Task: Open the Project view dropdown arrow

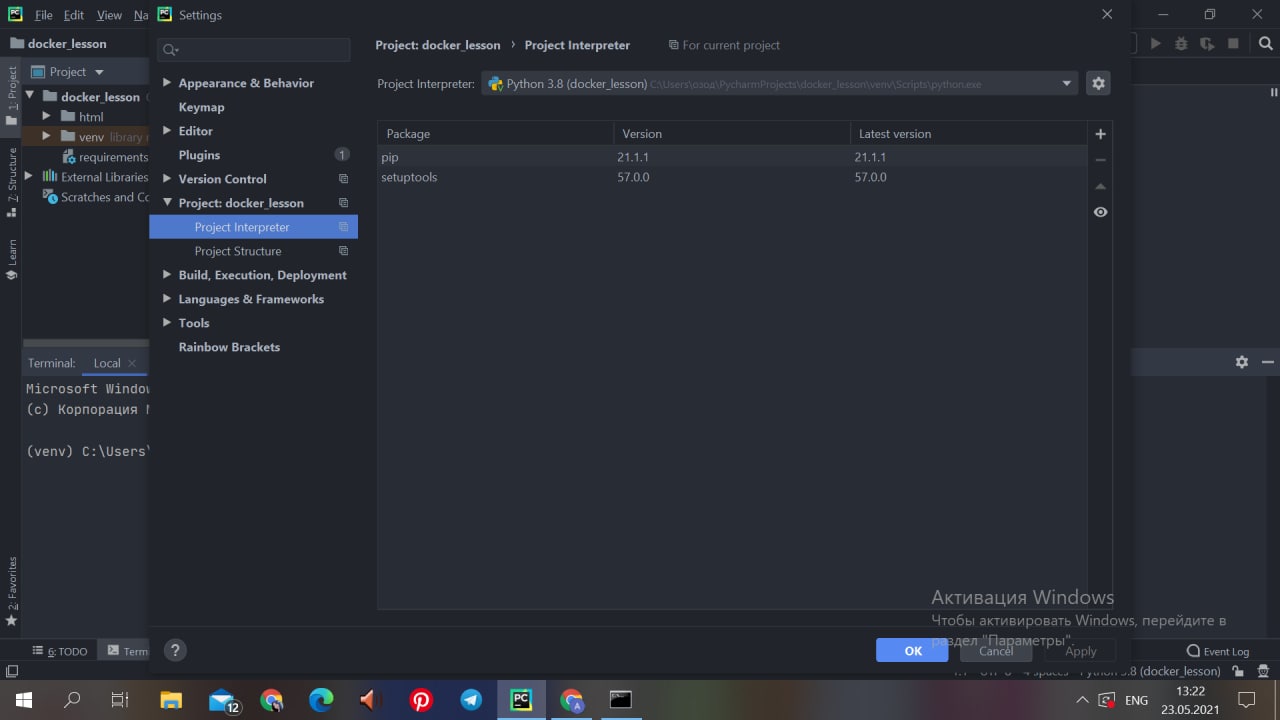Action: (x=99, y=72)
